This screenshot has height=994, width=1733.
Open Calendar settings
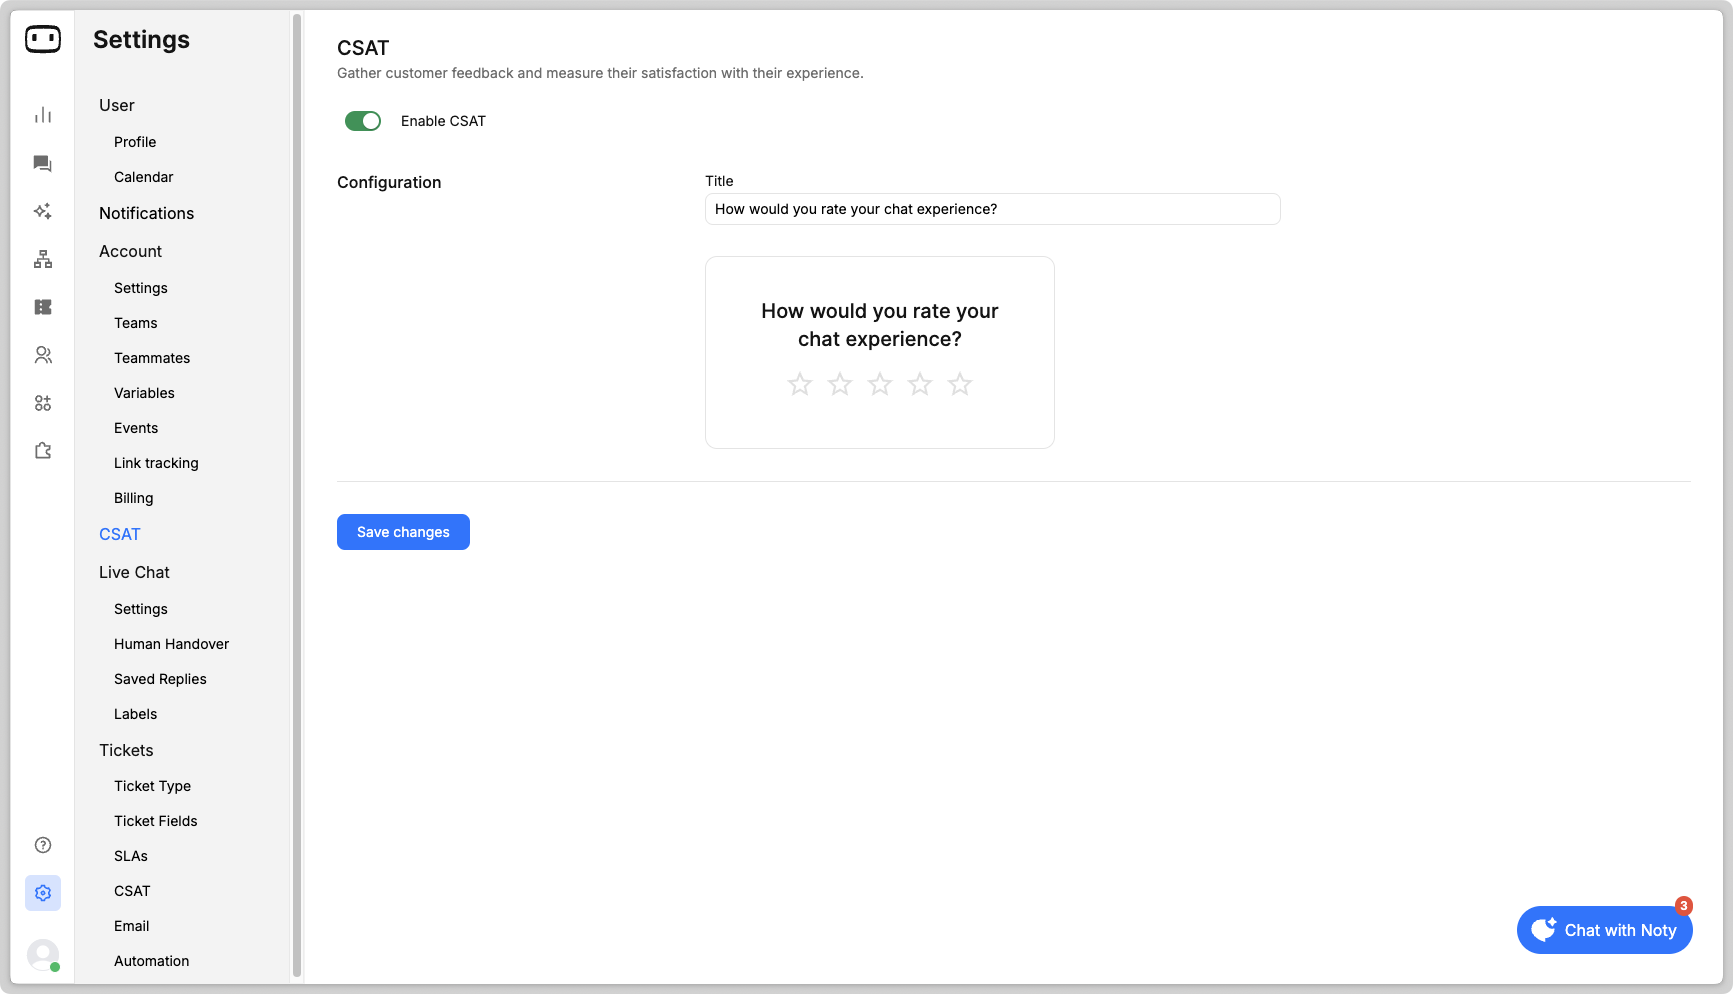144,177
